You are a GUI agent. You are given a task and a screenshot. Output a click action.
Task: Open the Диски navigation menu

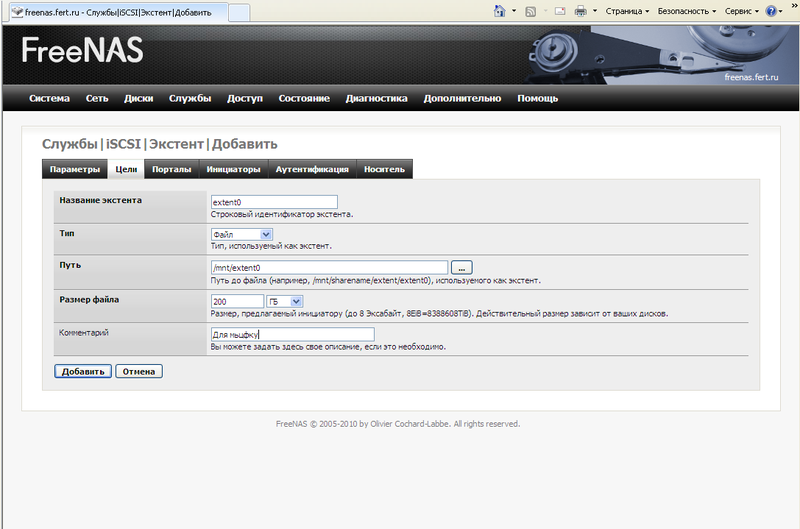click(x=138, y=98)
